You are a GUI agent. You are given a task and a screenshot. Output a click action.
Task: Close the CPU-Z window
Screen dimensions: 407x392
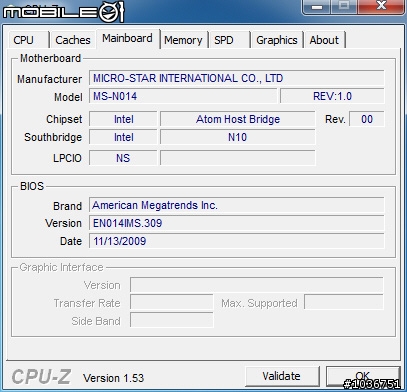[381, 7]
